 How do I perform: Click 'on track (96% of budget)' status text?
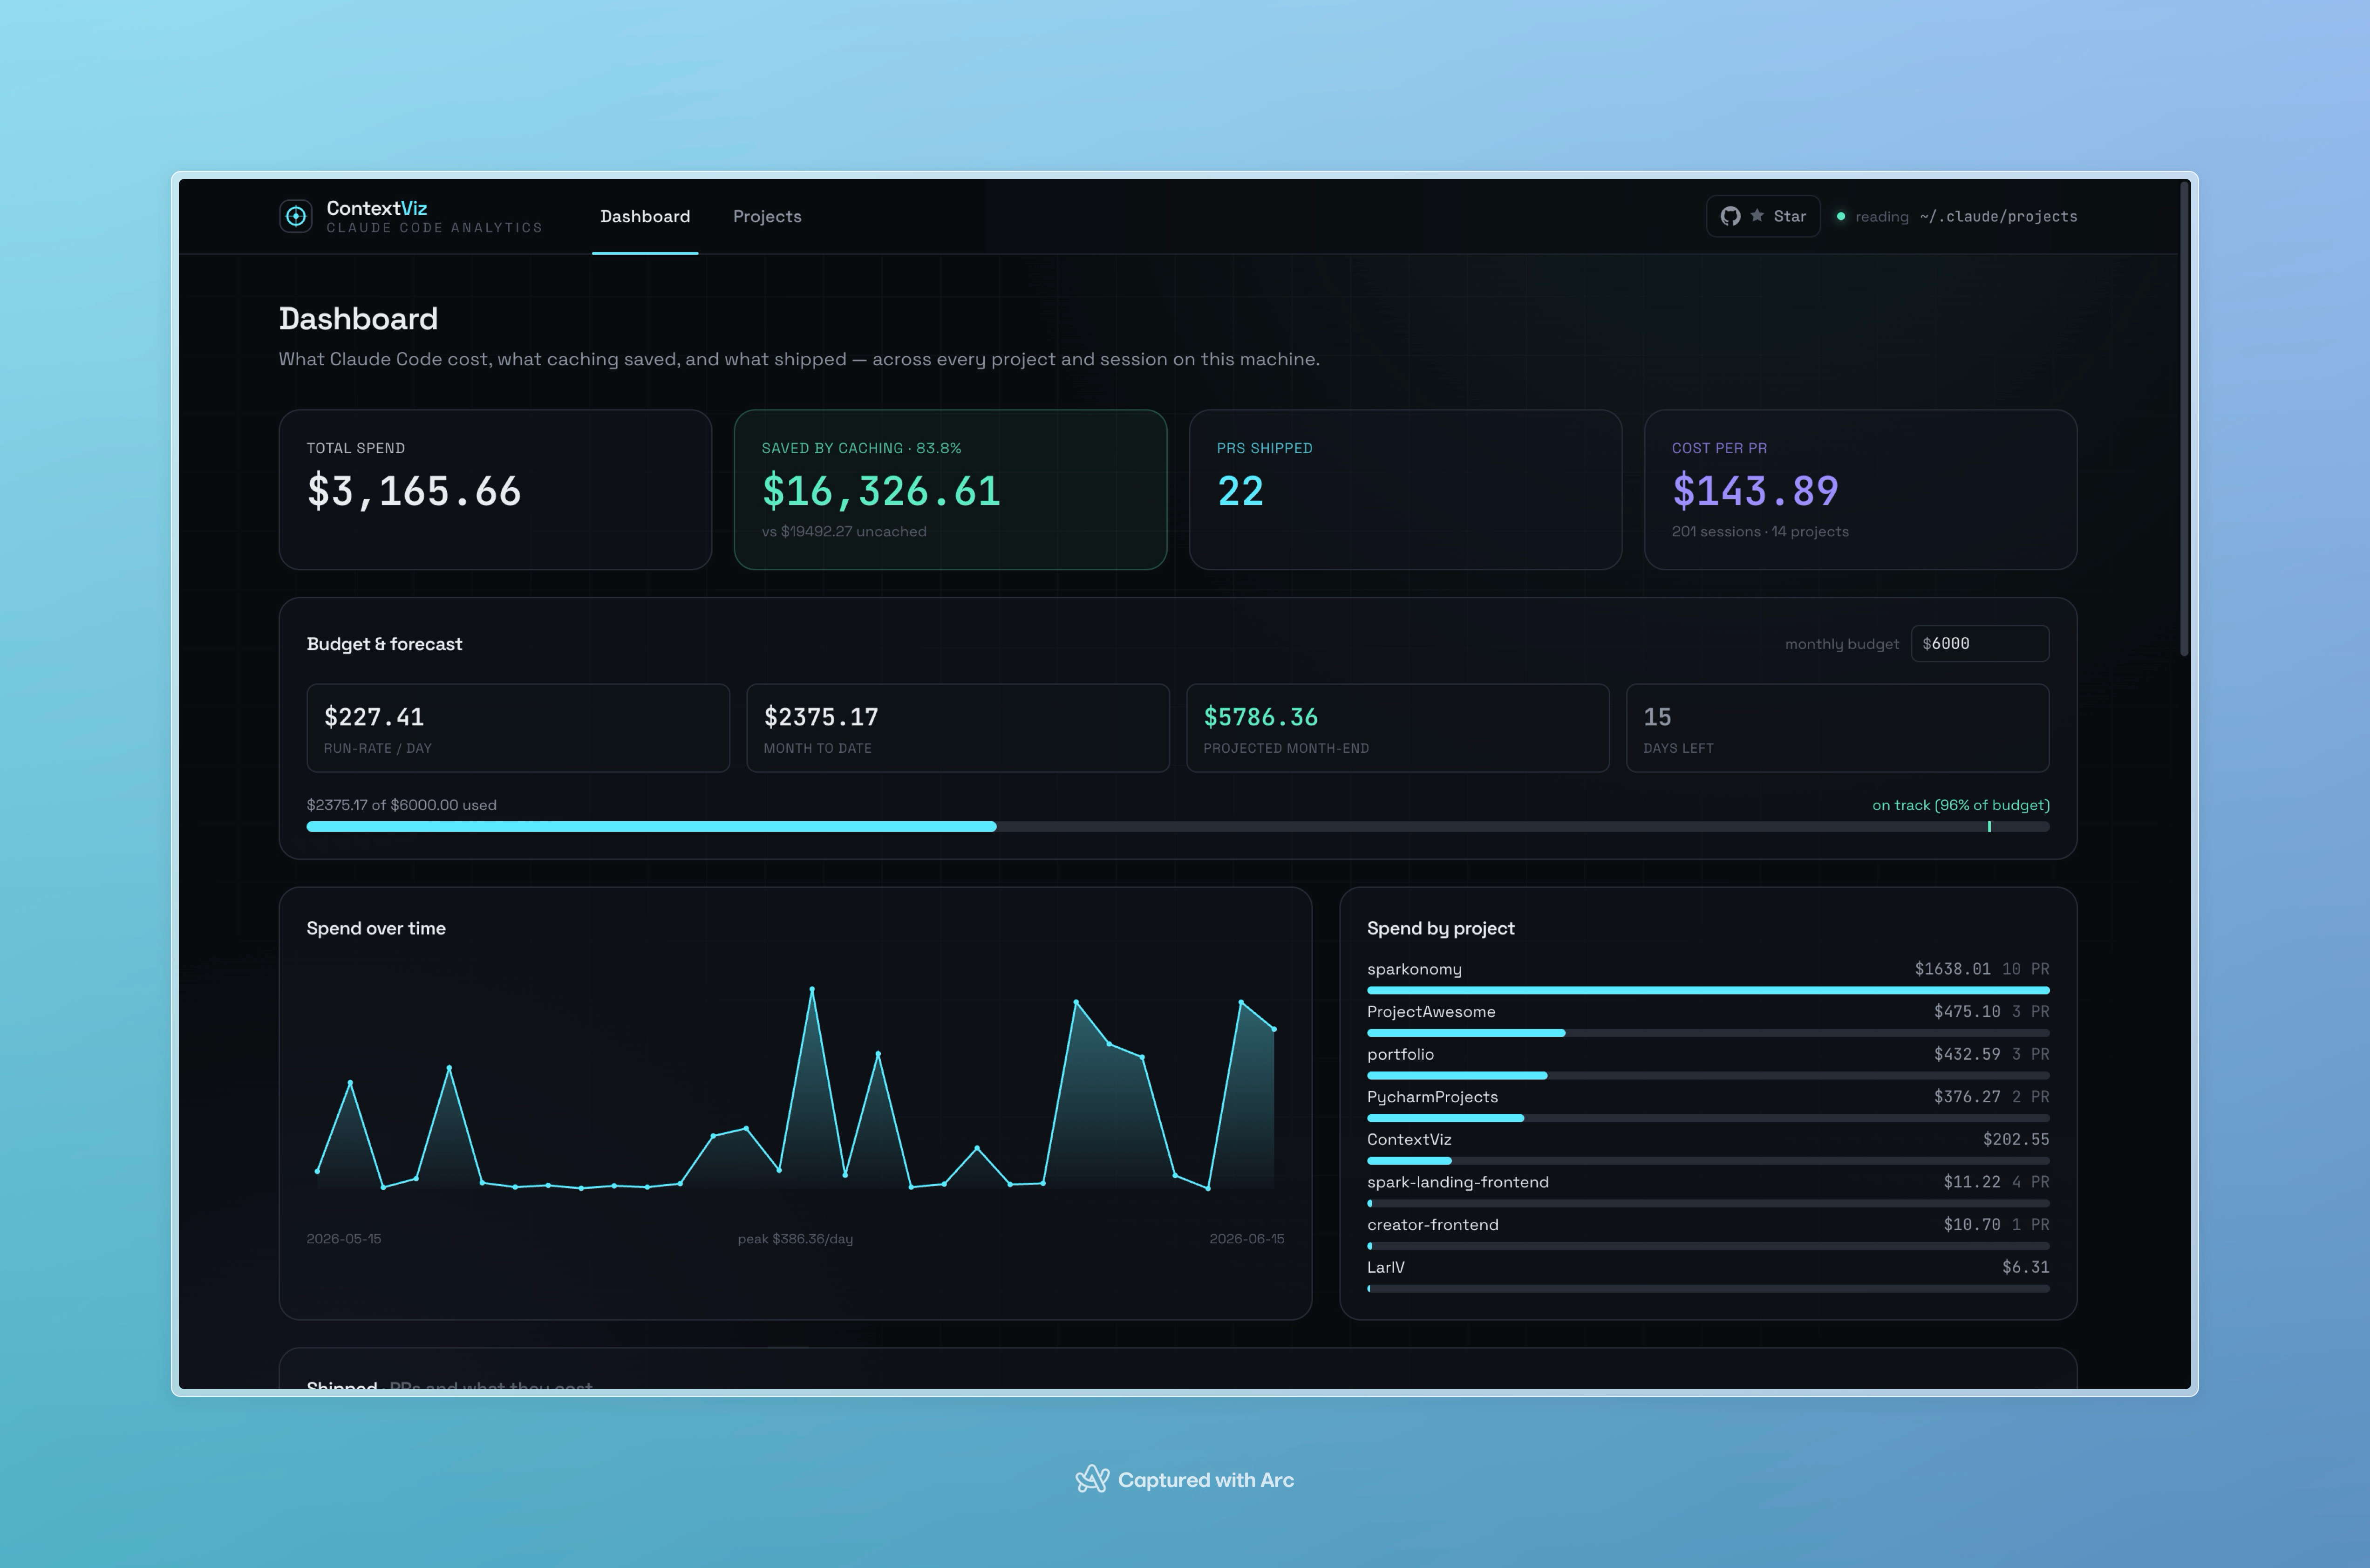(x=1960, y=805)
